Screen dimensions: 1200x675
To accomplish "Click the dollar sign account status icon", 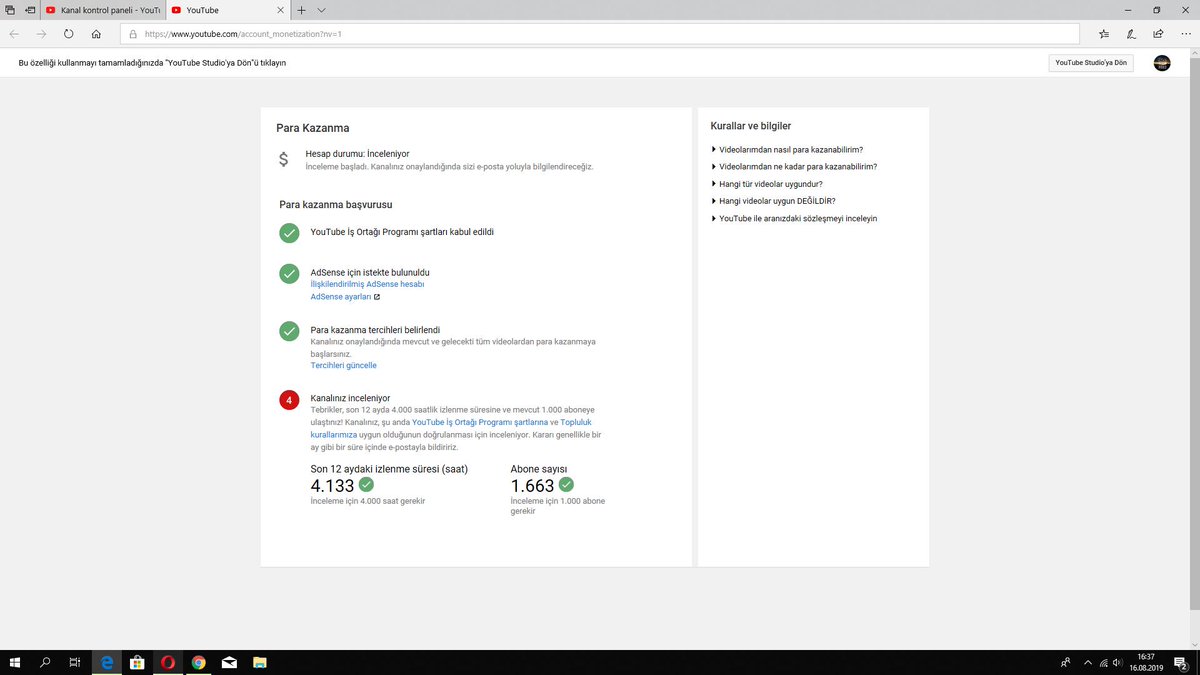I will point(284,159).
